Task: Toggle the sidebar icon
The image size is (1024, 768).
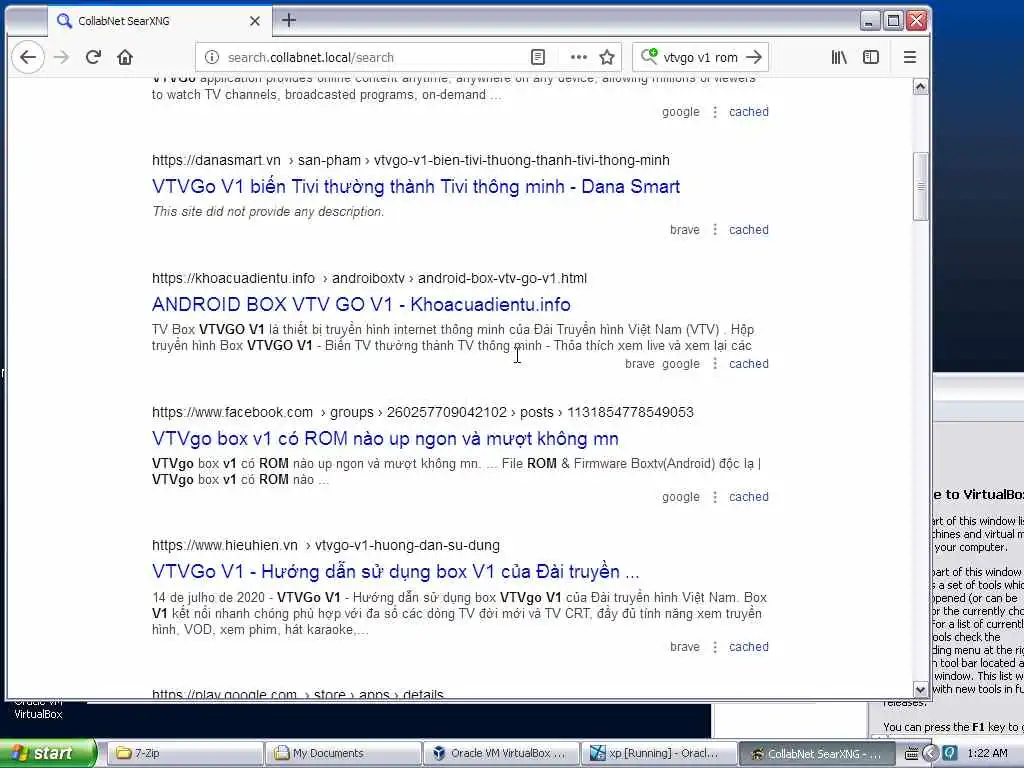Action: click(x=871, y=57)
